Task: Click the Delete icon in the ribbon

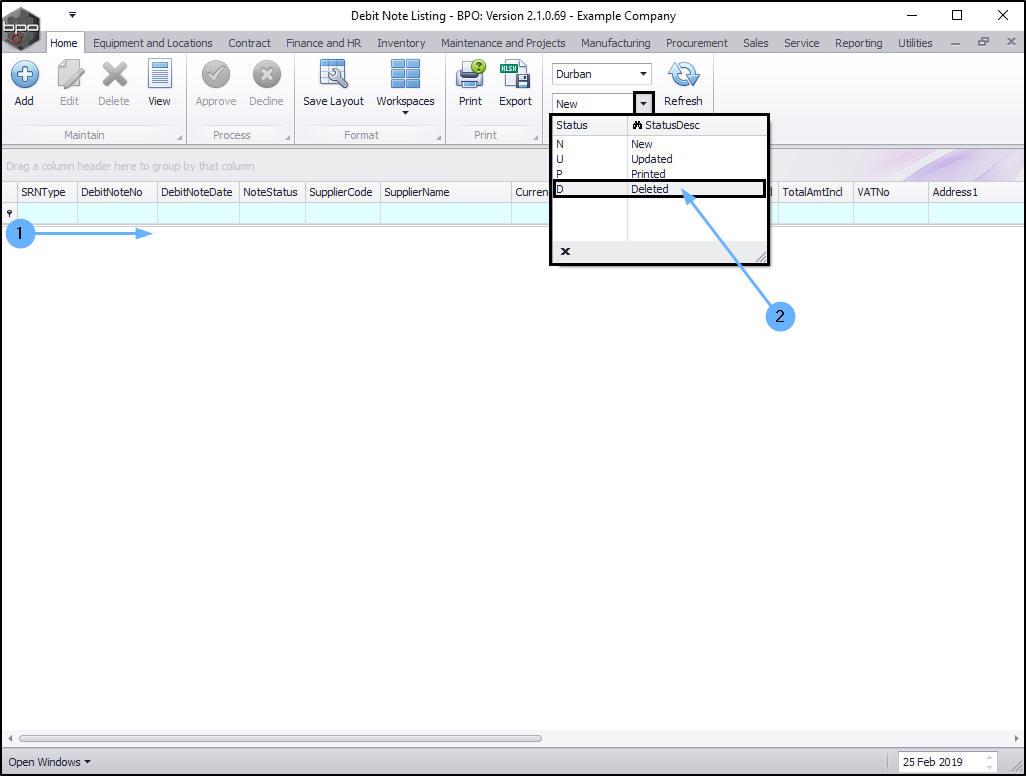Action: pyautogui.click(x=114, y=75)
